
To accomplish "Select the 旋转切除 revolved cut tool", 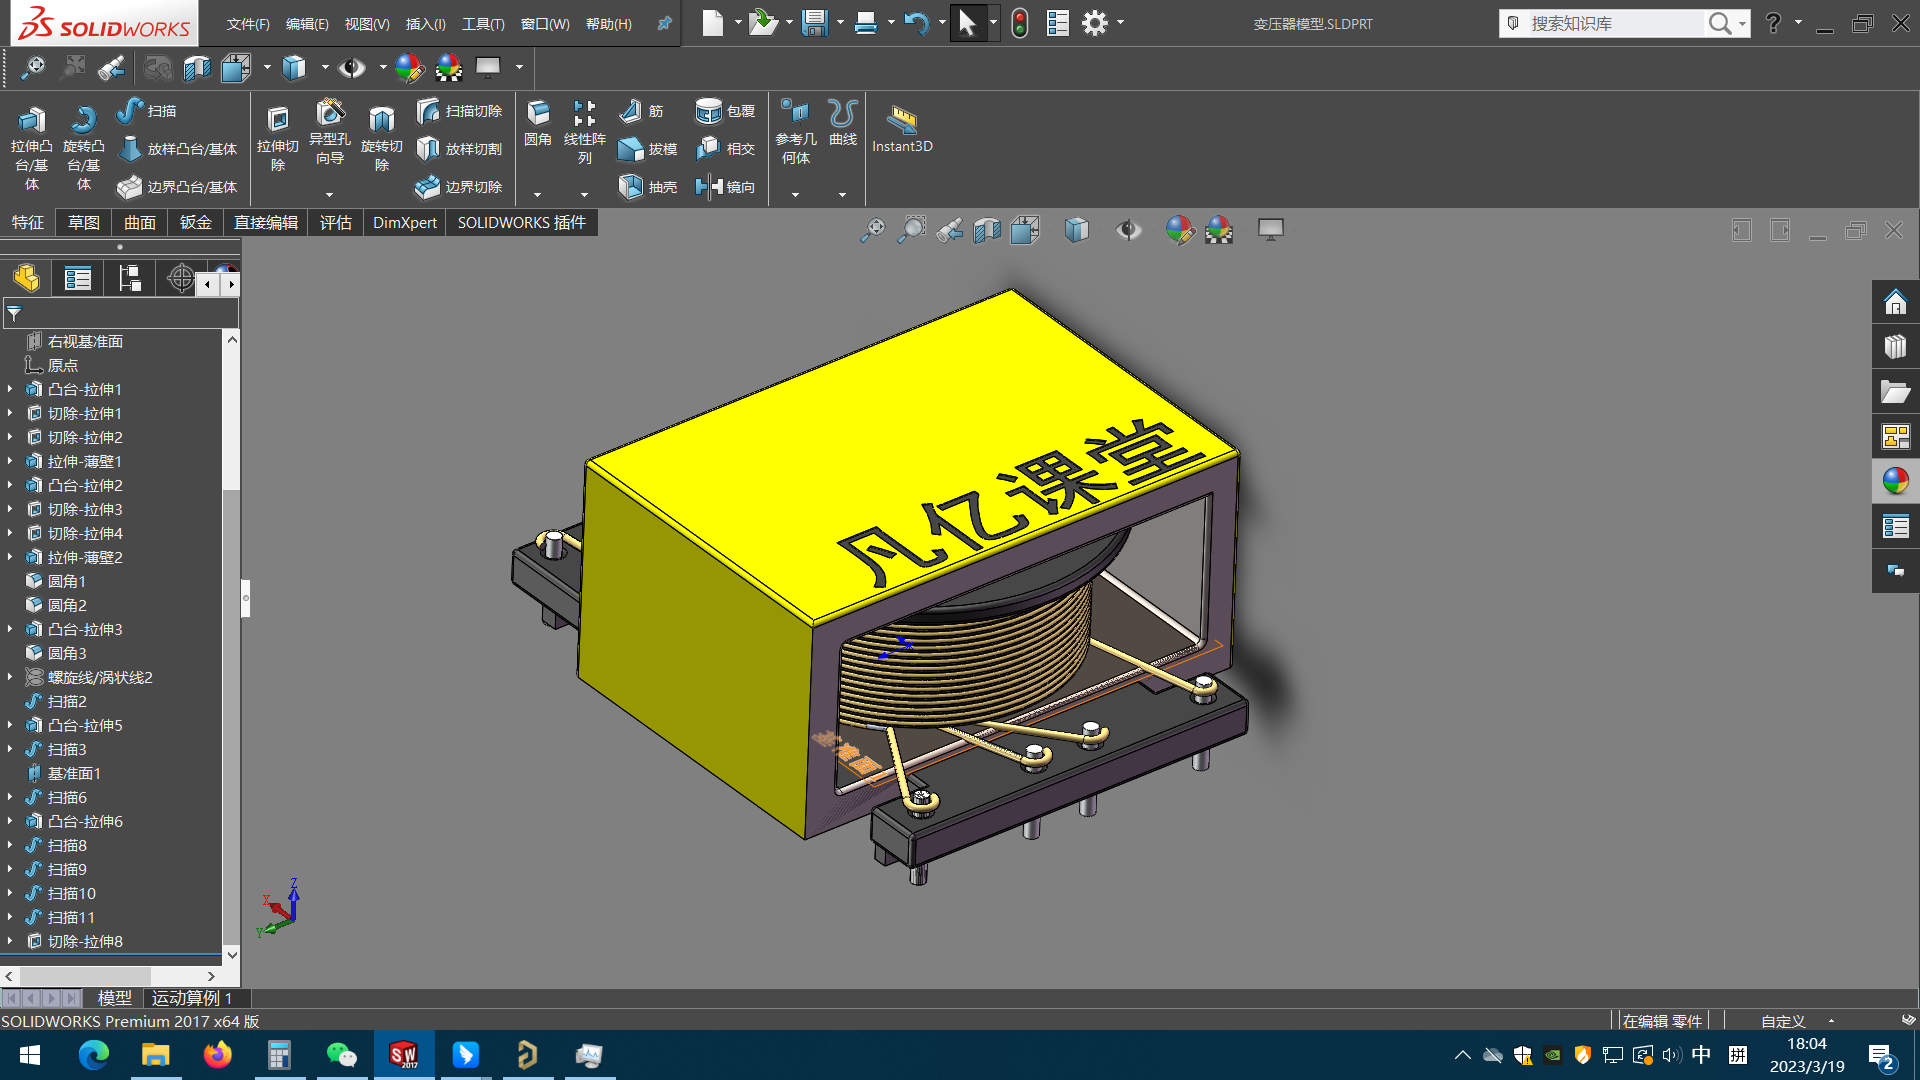I will click(381, 138).
